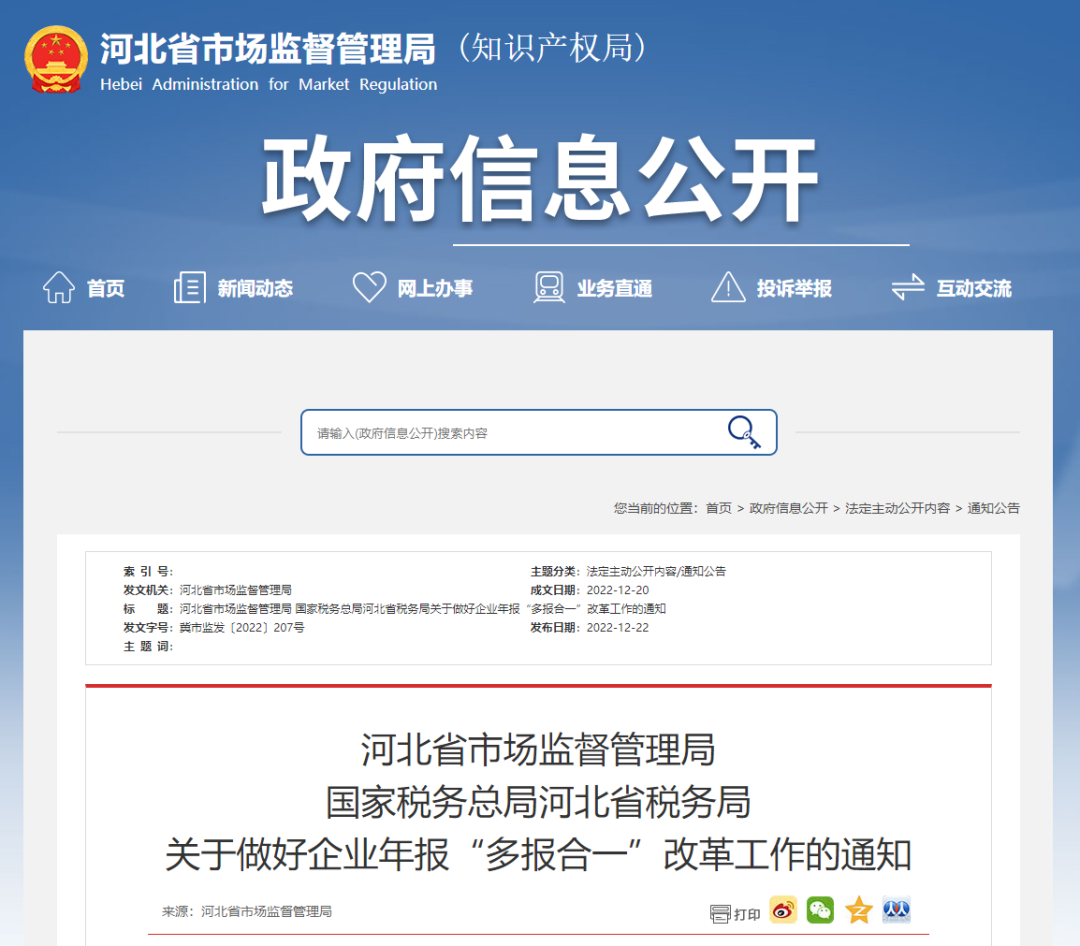Click the heart icon for 网上办事

369,287
